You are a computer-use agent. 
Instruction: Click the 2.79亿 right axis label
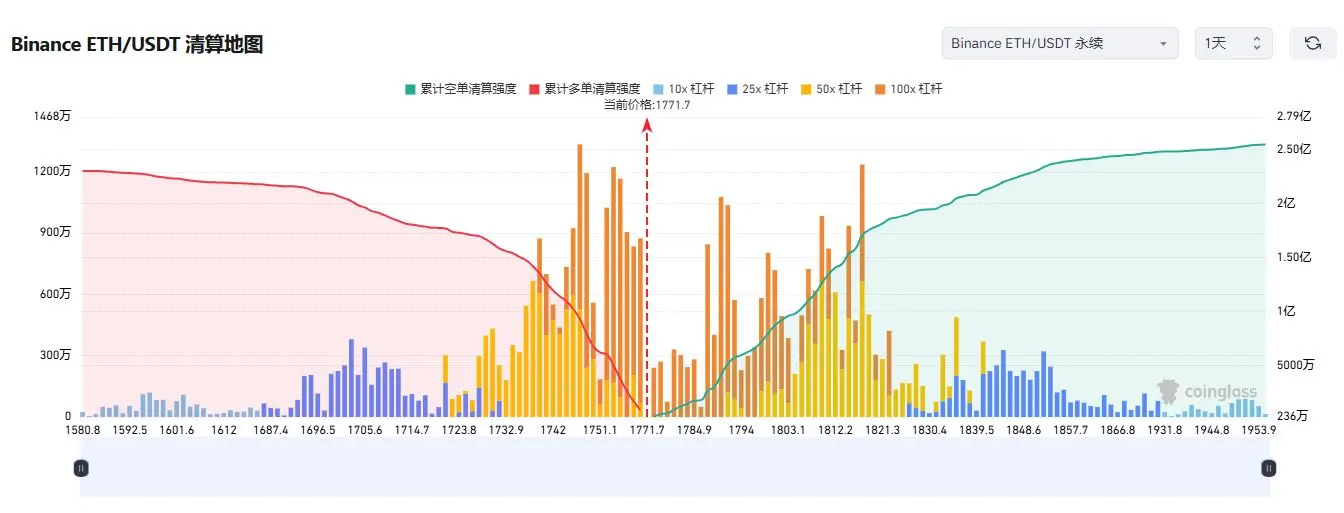pos(1294,116)
